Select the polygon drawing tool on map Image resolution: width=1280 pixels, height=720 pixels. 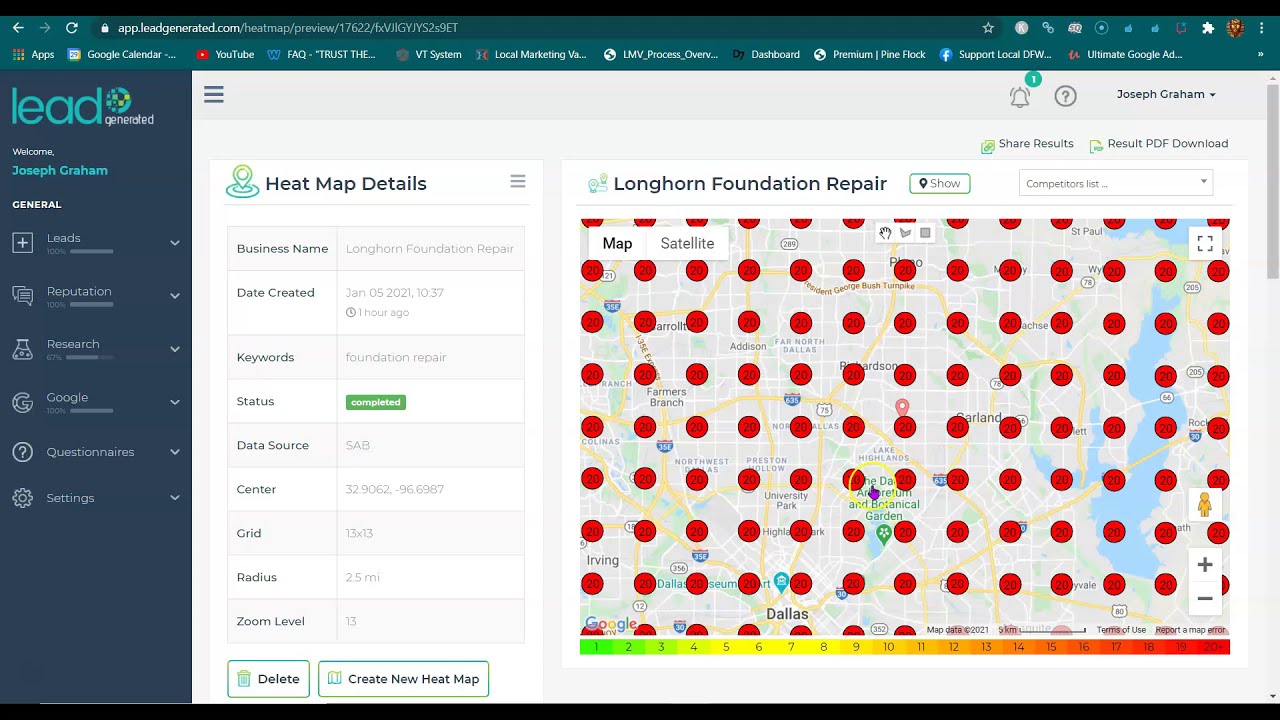click(905, 233)
